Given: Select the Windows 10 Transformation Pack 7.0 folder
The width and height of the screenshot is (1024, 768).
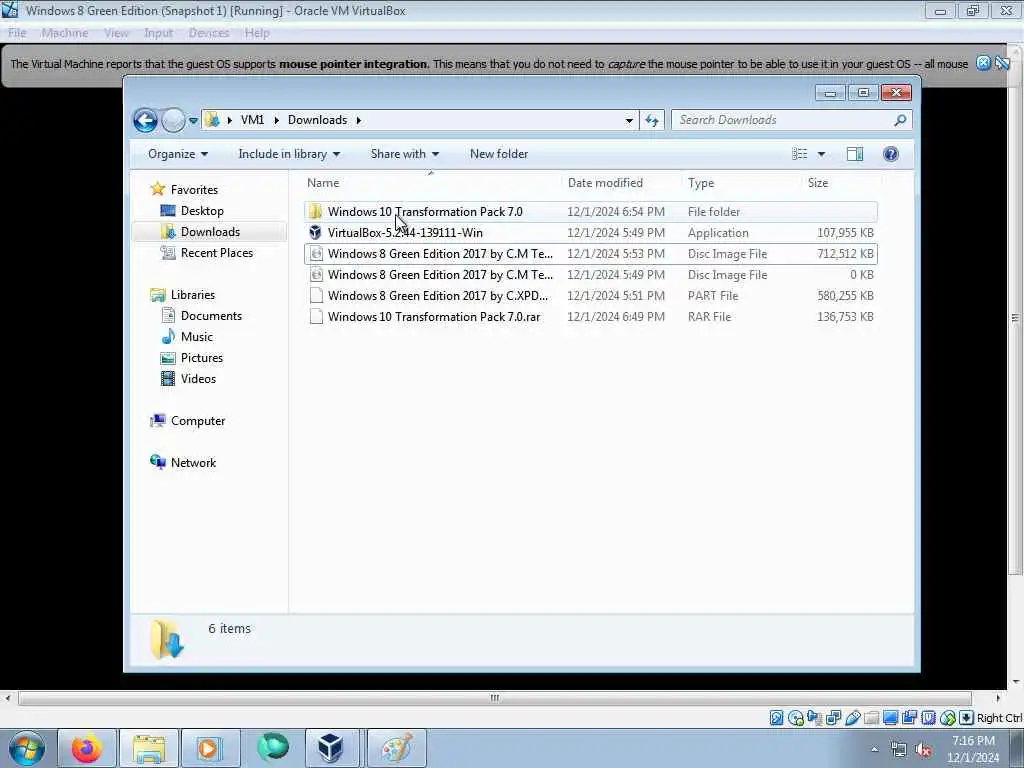Looking at the screenshot, I should [590, 212].
